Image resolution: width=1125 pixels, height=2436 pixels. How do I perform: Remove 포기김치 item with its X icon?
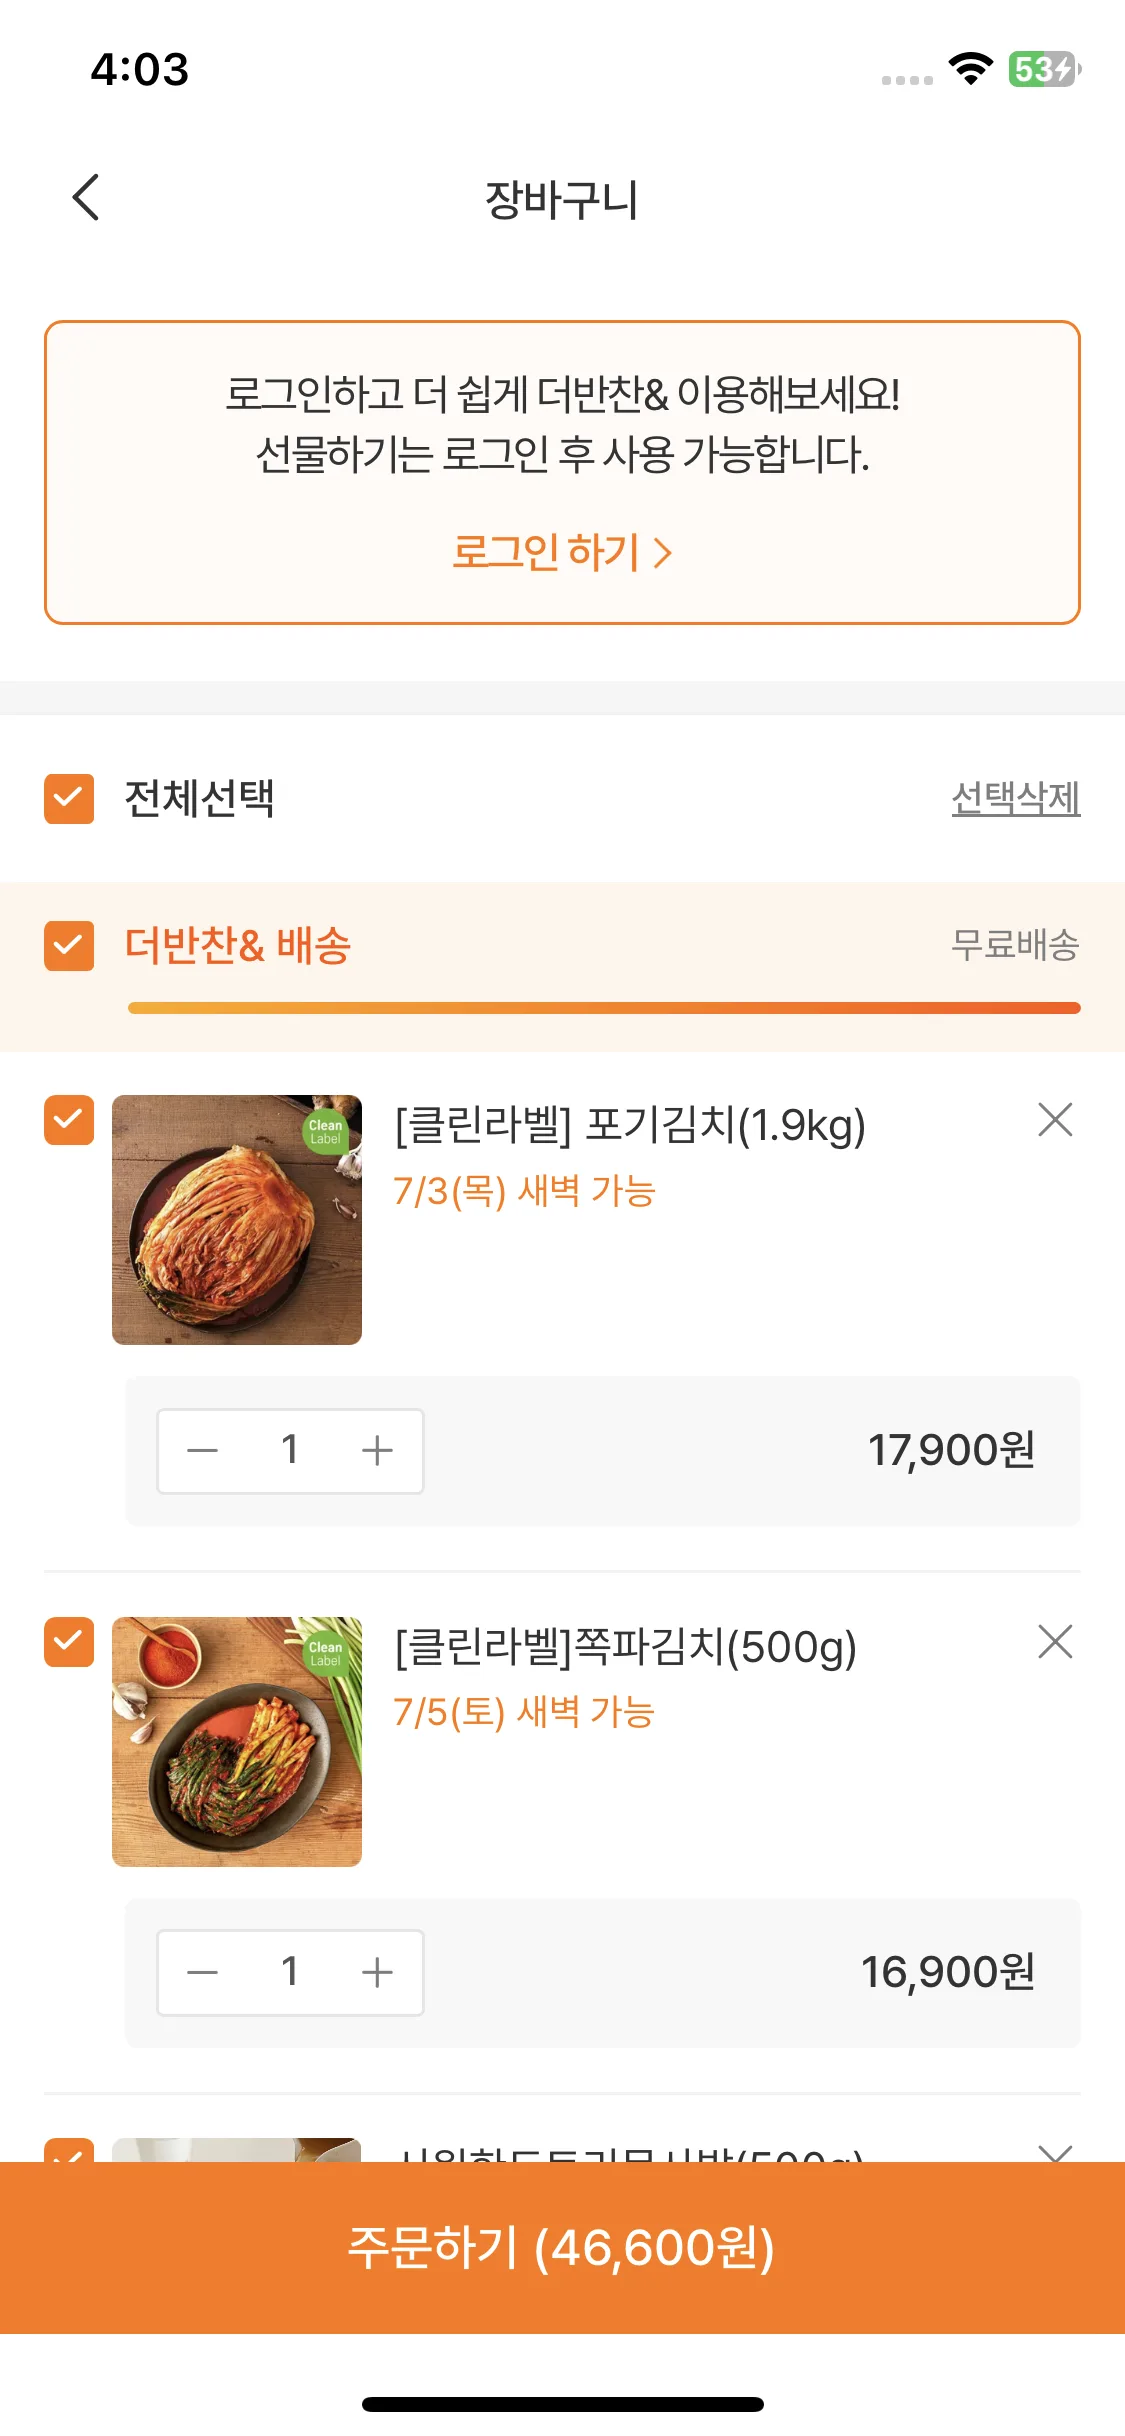point(1055,1120)
